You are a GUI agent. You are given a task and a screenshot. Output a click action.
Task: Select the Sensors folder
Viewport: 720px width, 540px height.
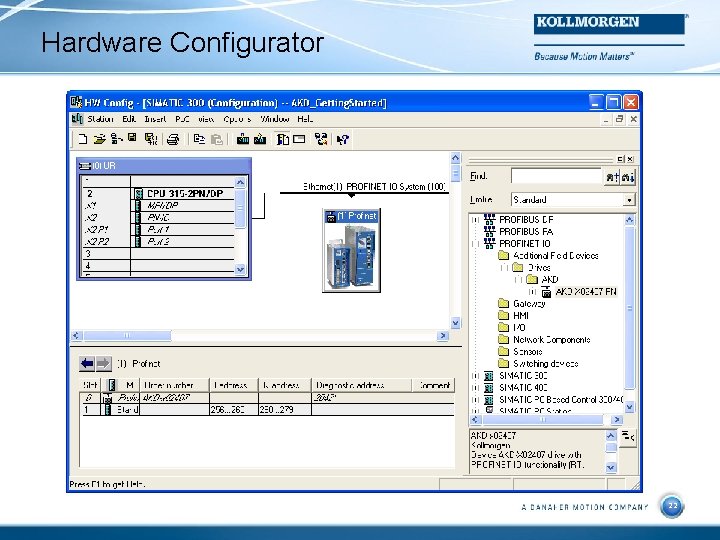(528, 351)
